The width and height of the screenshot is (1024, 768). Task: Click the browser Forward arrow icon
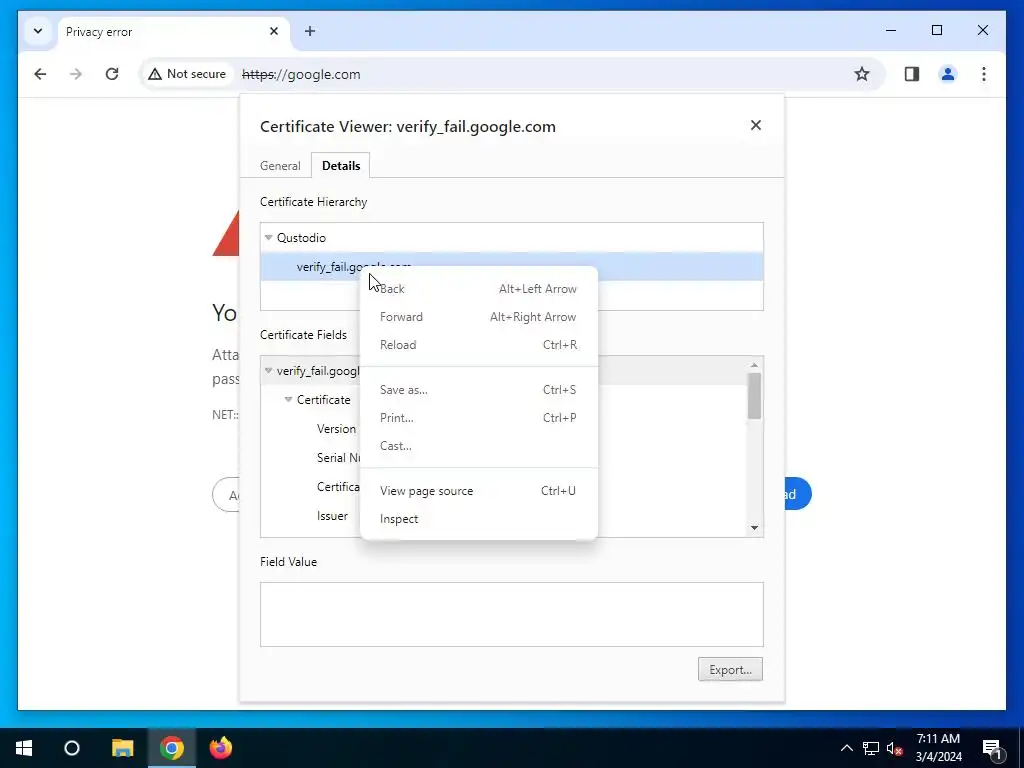point(76,74)
